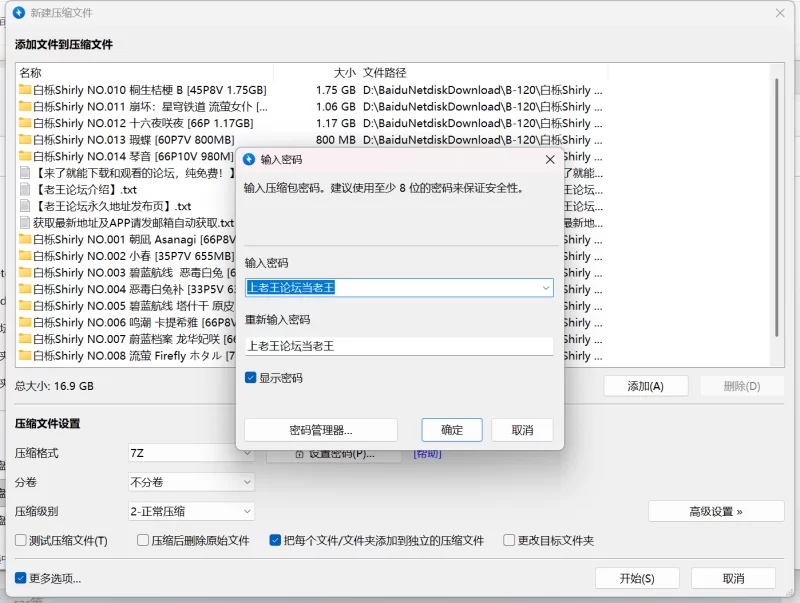Disable 把每个文件/文件夹添加到独立的压缩文件
This screenshot has height=603, width=800.
275,538
